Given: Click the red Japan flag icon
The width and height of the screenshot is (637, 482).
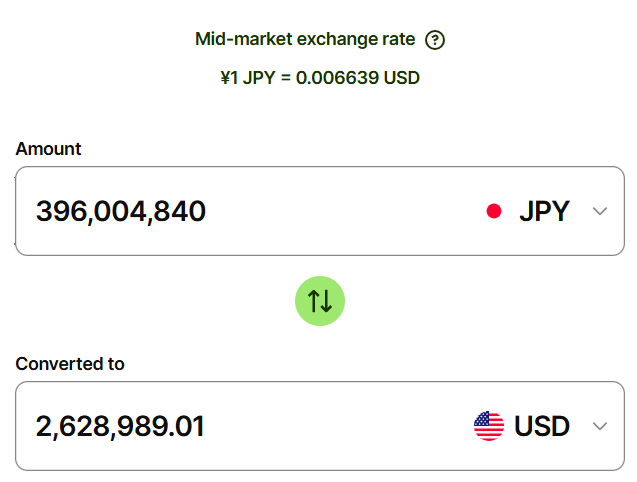Looking at the screenshot, I should 494,211.
